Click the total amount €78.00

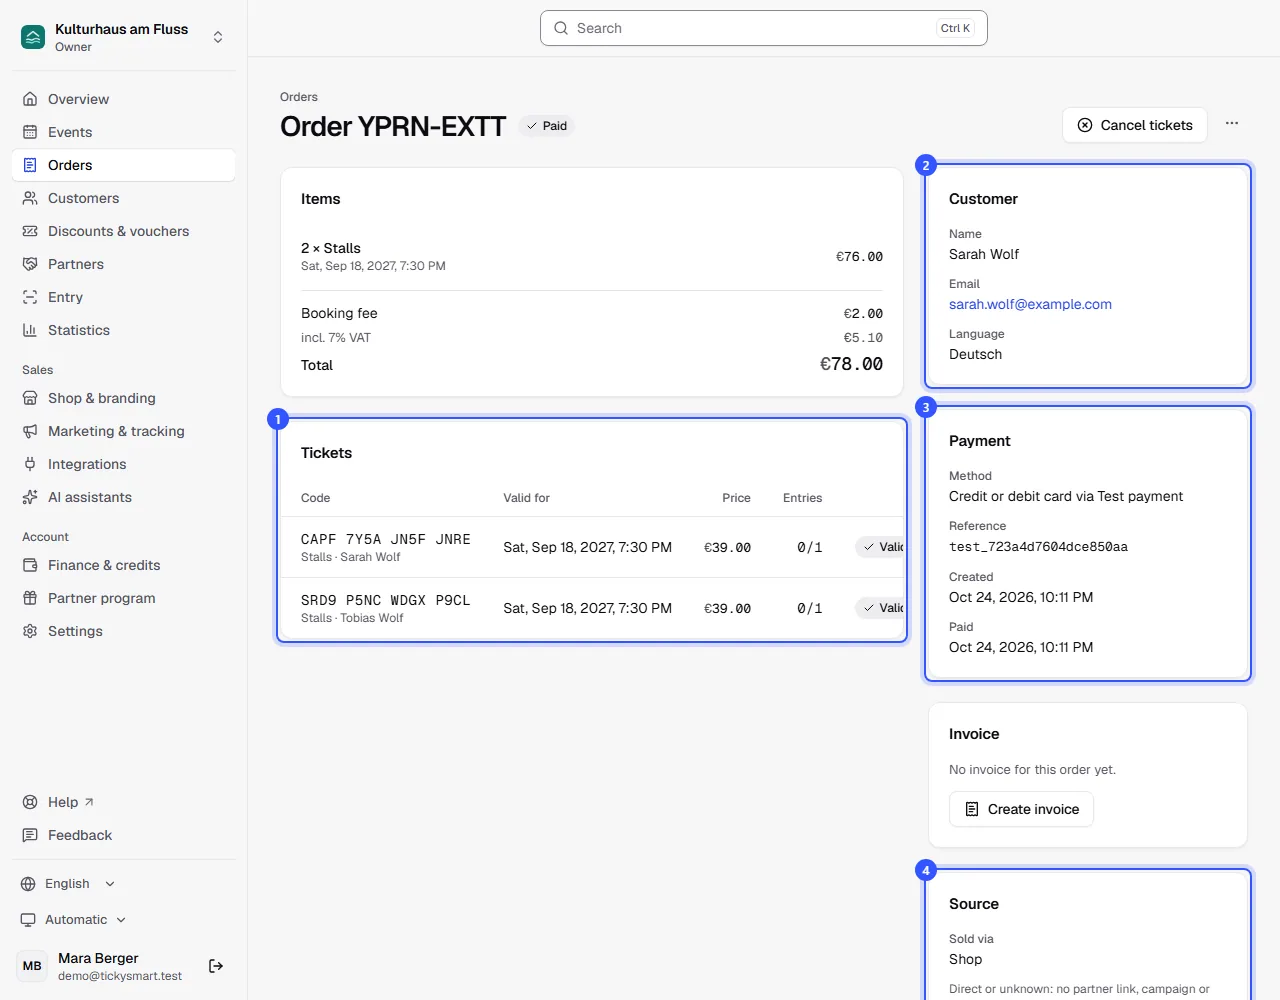tap(851, 364)
